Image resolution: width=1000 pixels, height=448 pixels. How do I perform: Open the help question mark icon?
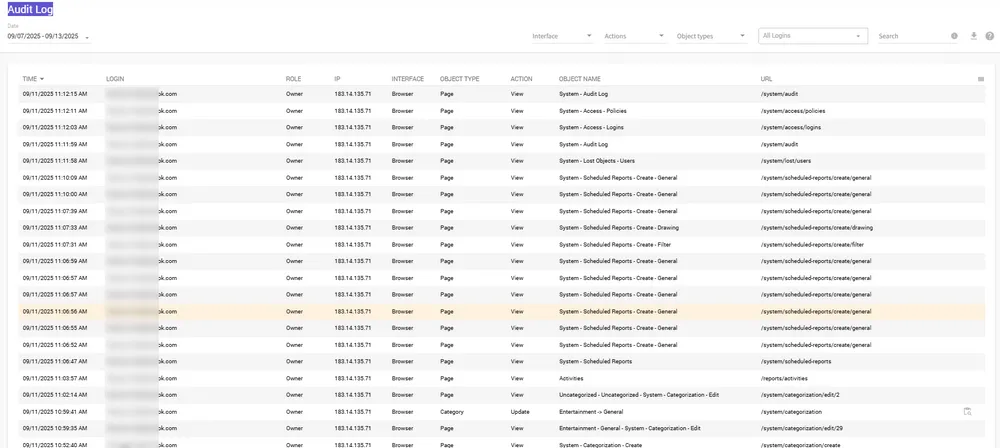pos(990,36)
